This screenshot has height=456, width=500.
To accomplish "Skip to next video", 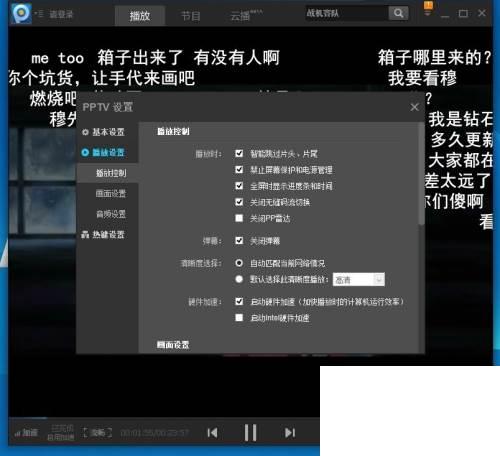I will [x=290, y=433].
